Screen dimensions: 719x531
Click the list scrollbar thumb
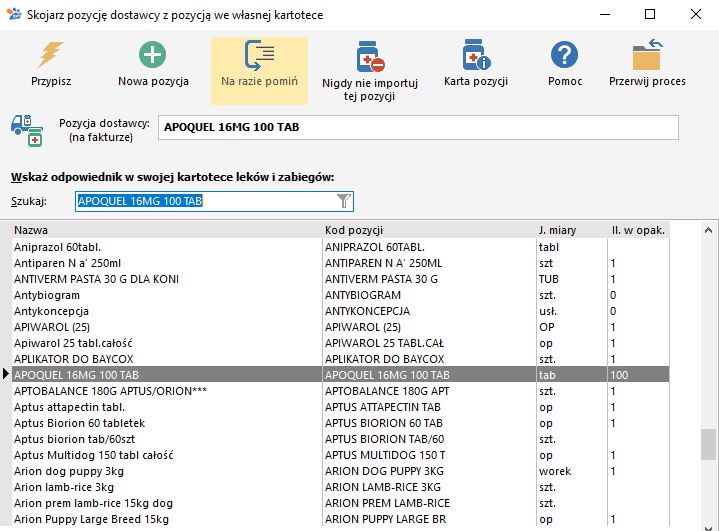[x=708, y=444]
